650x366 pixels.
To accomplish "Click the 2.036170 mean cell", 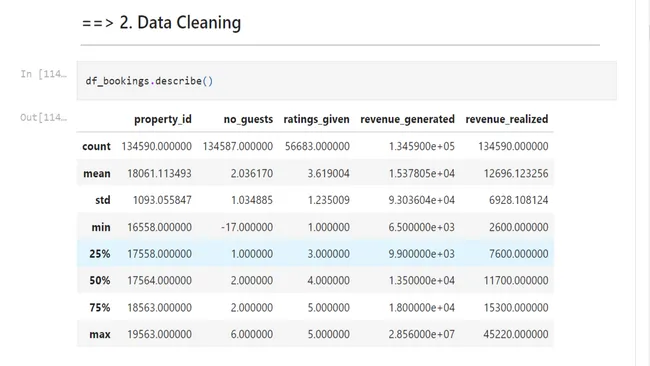I will coord(252,173).
